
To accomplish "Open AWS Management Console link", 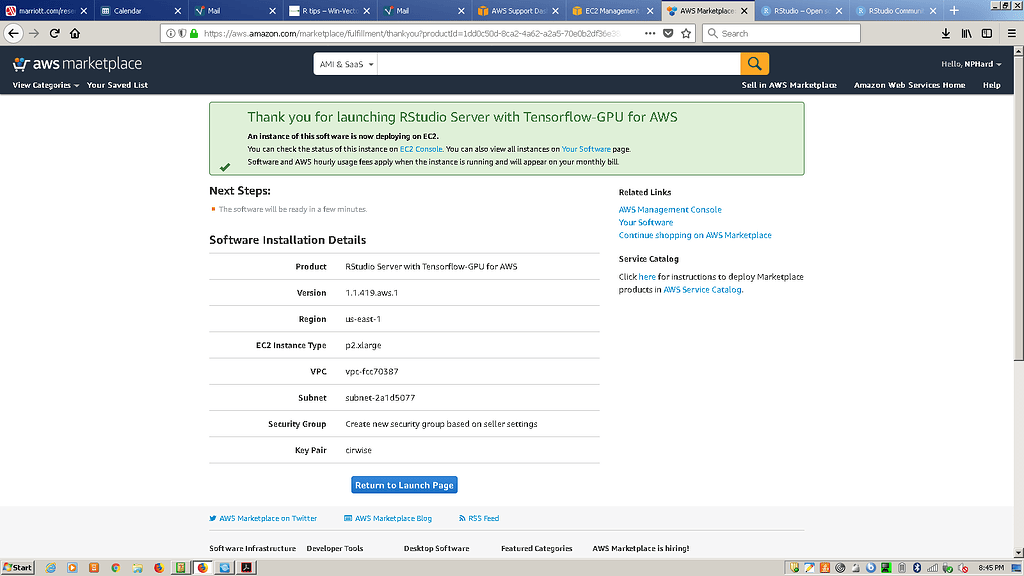I will tap(670, 210).
